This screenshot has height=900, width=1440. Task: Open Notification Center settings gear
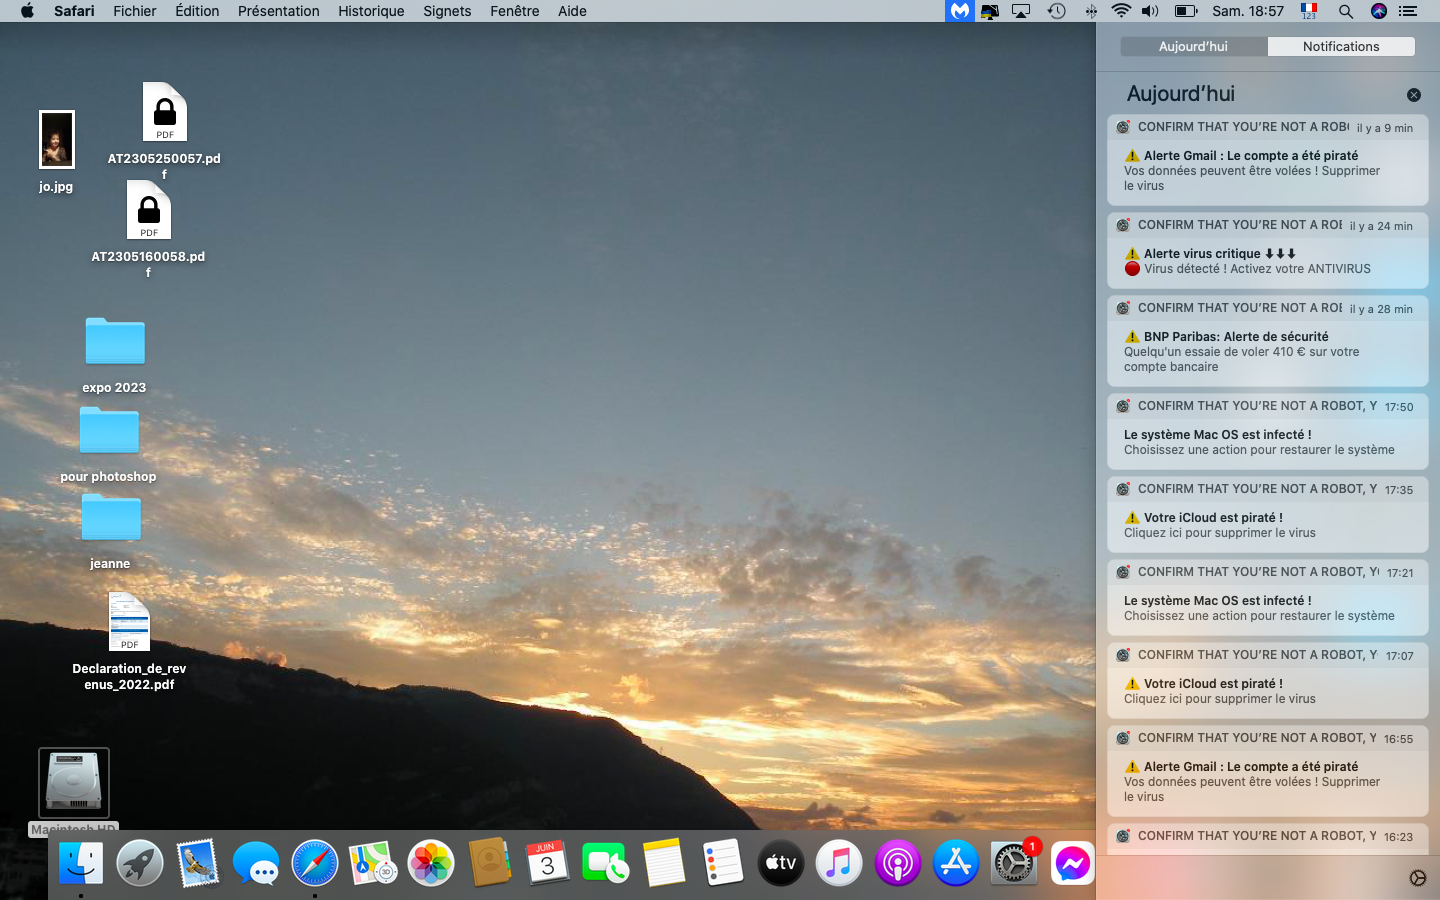[1417, 878]
